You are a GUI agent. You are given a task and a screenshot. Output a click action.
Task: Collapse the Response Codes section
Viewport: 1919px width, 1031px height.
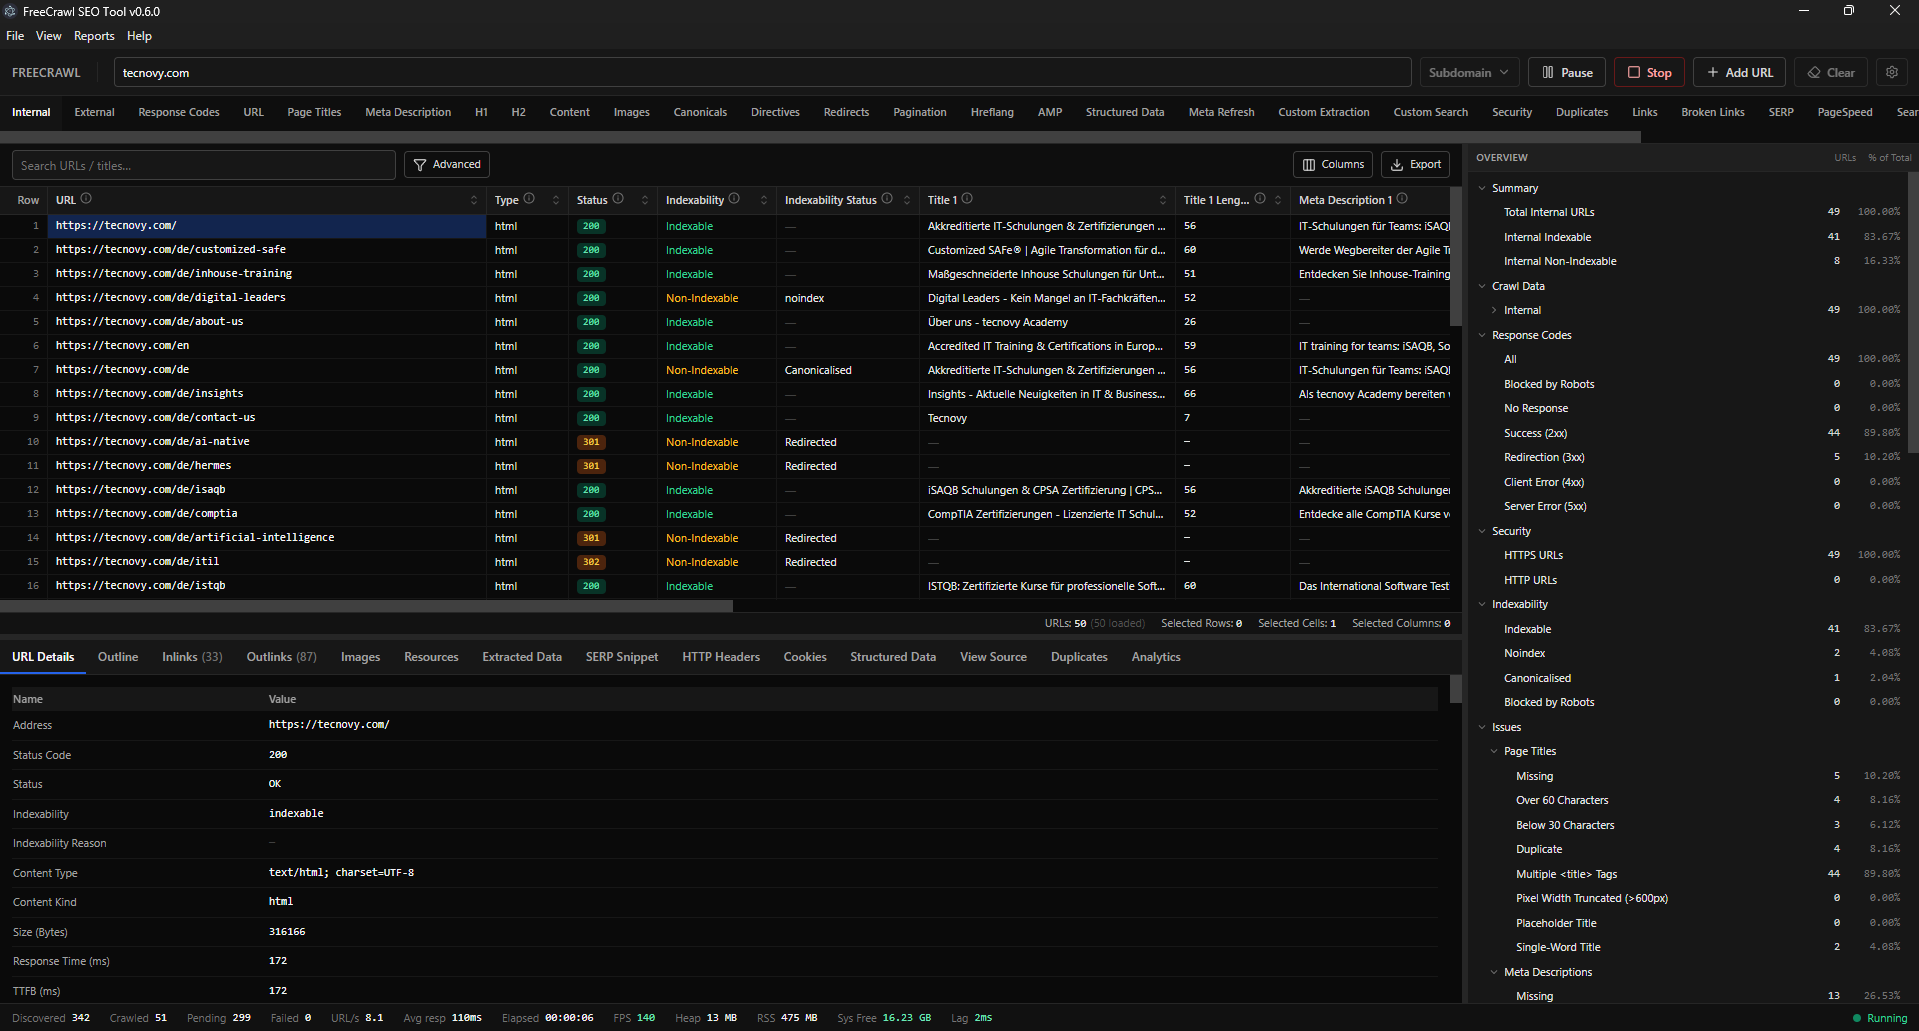(1482, 335)
